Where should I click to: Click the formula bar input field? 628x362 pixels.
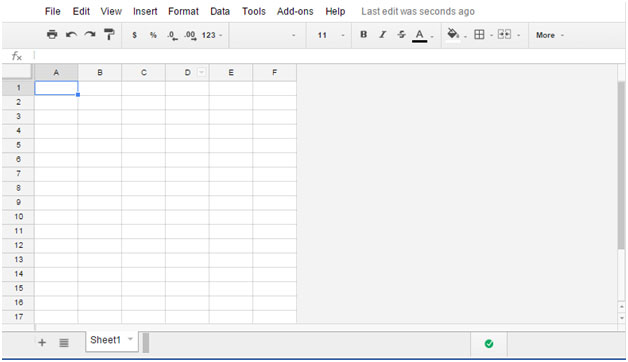[328, 56]
